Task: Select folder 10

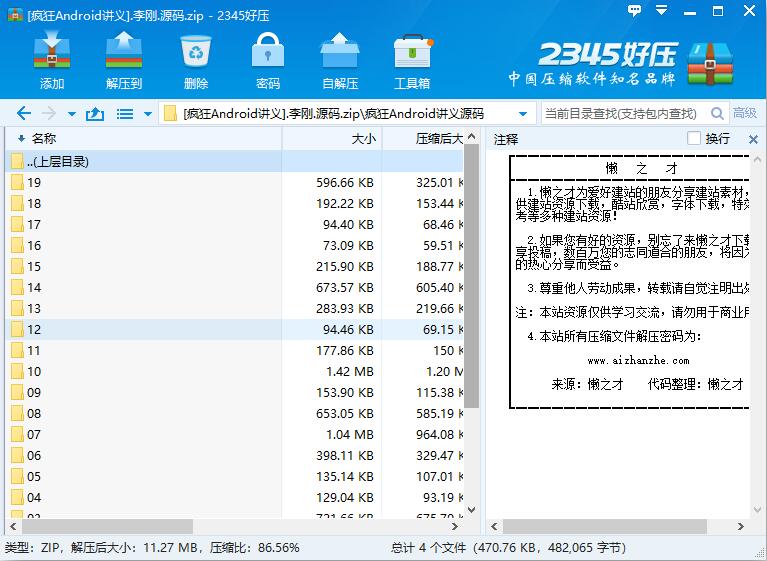Action: [235, 372]
